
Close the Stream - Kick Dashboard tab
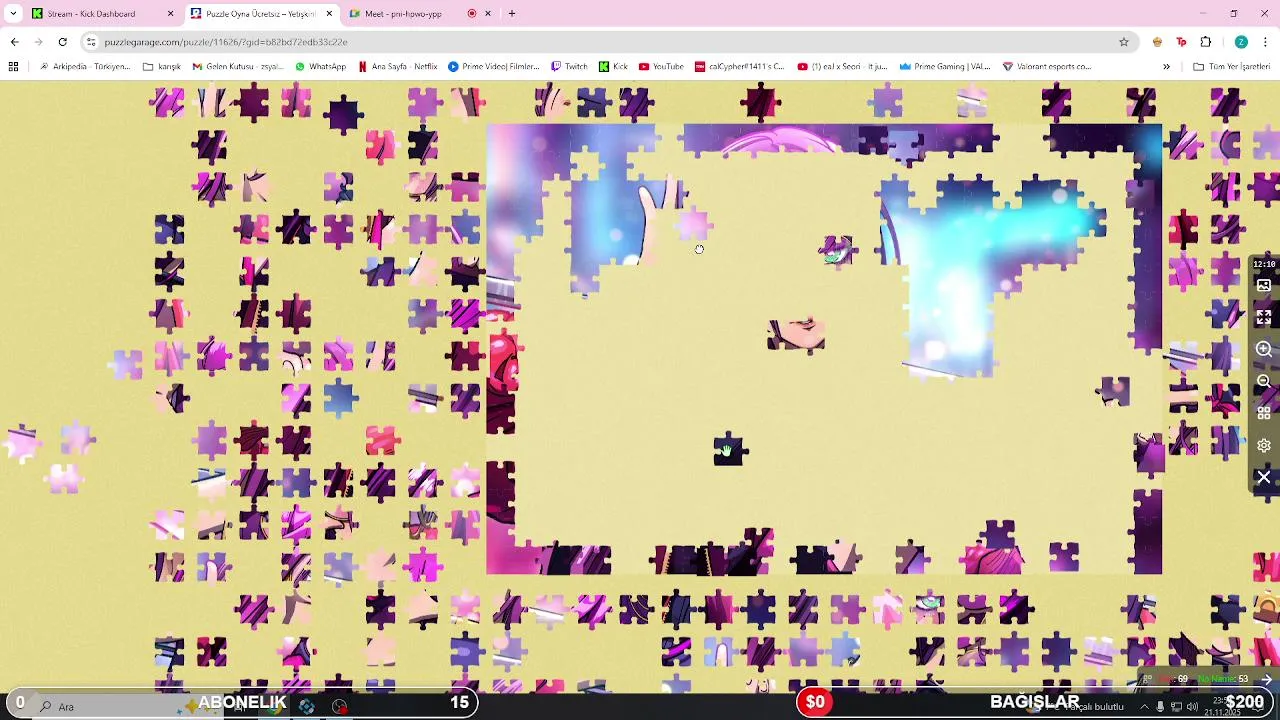(x=170, y=14)
